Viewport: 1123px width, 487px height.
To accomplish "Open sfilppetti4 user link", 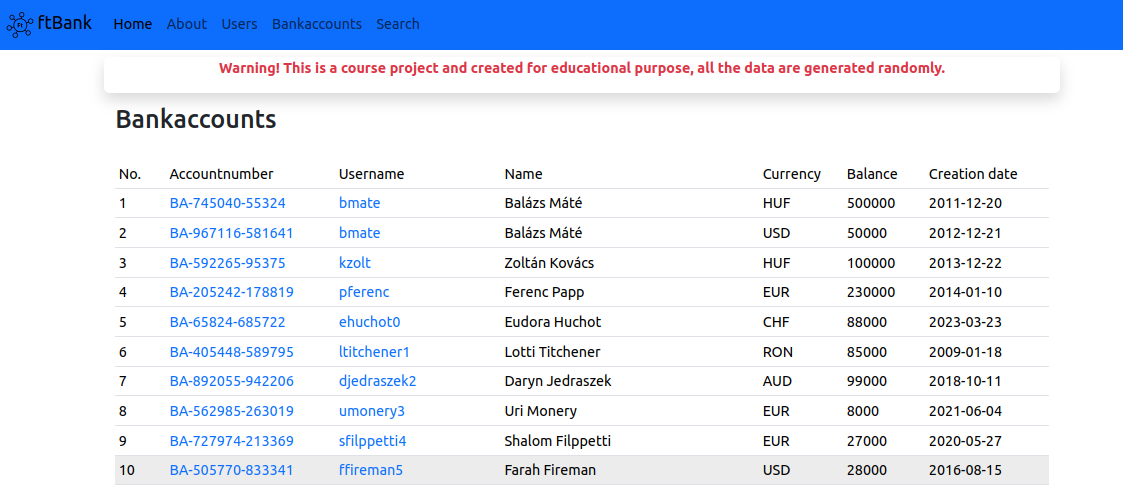I will [x=373, y=441].
